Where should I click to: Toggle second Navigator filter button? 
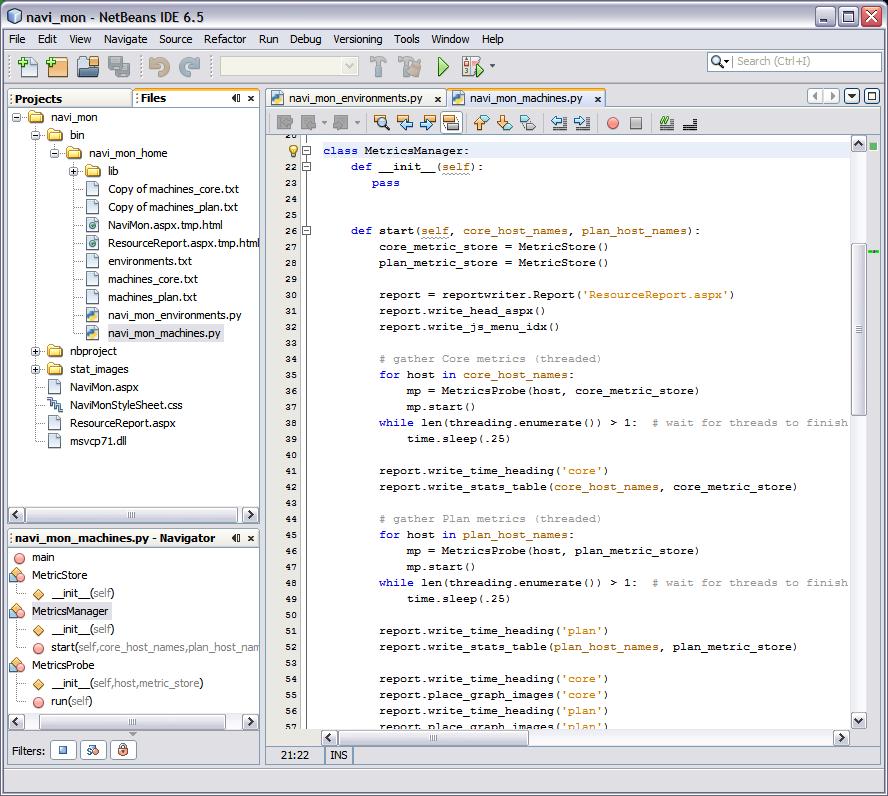(x=93, y=750)
